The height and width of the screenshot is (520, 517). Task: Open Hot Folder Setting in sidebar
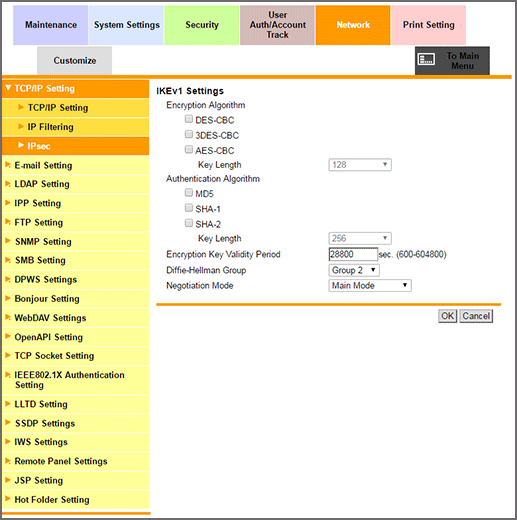tap(75, 500)
